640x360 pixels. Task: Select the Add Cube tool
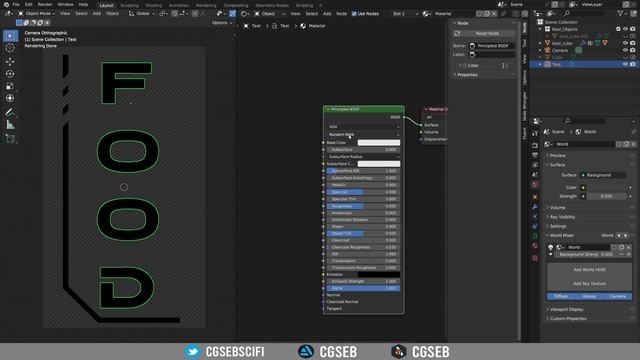(10, 139)
